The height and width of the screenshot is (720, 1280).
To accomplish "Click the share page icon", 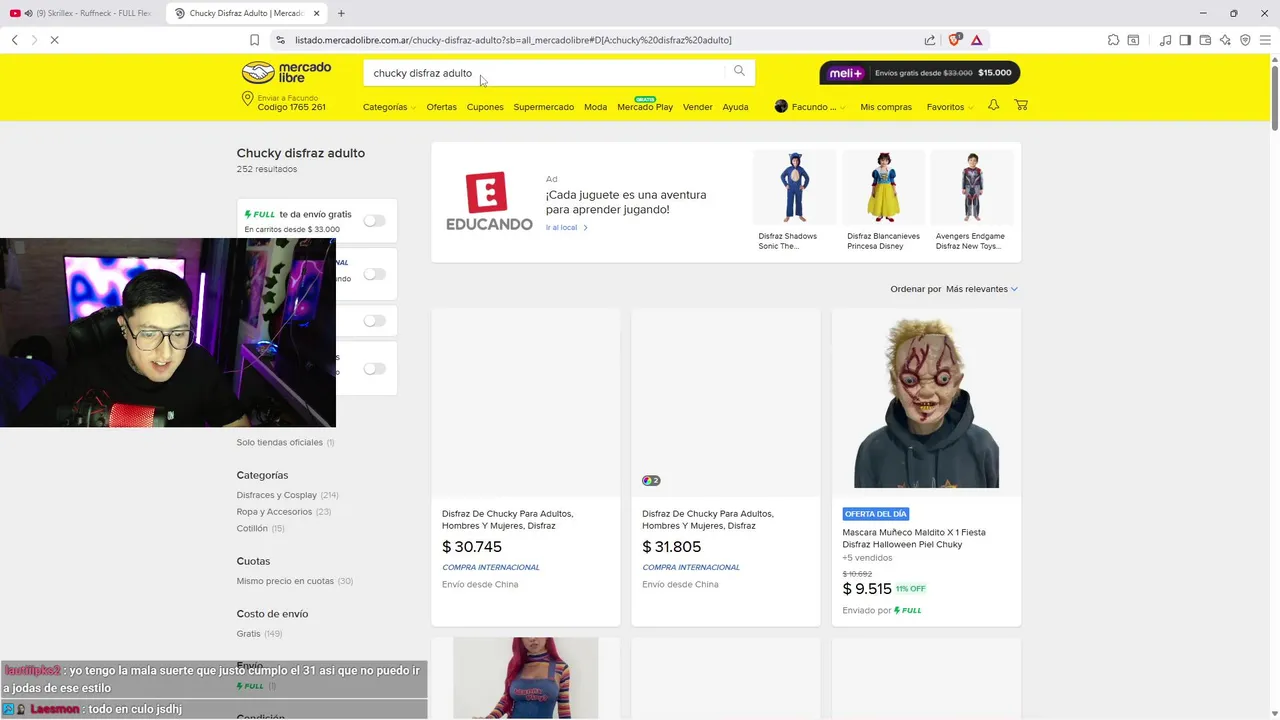I will (930, 40).
